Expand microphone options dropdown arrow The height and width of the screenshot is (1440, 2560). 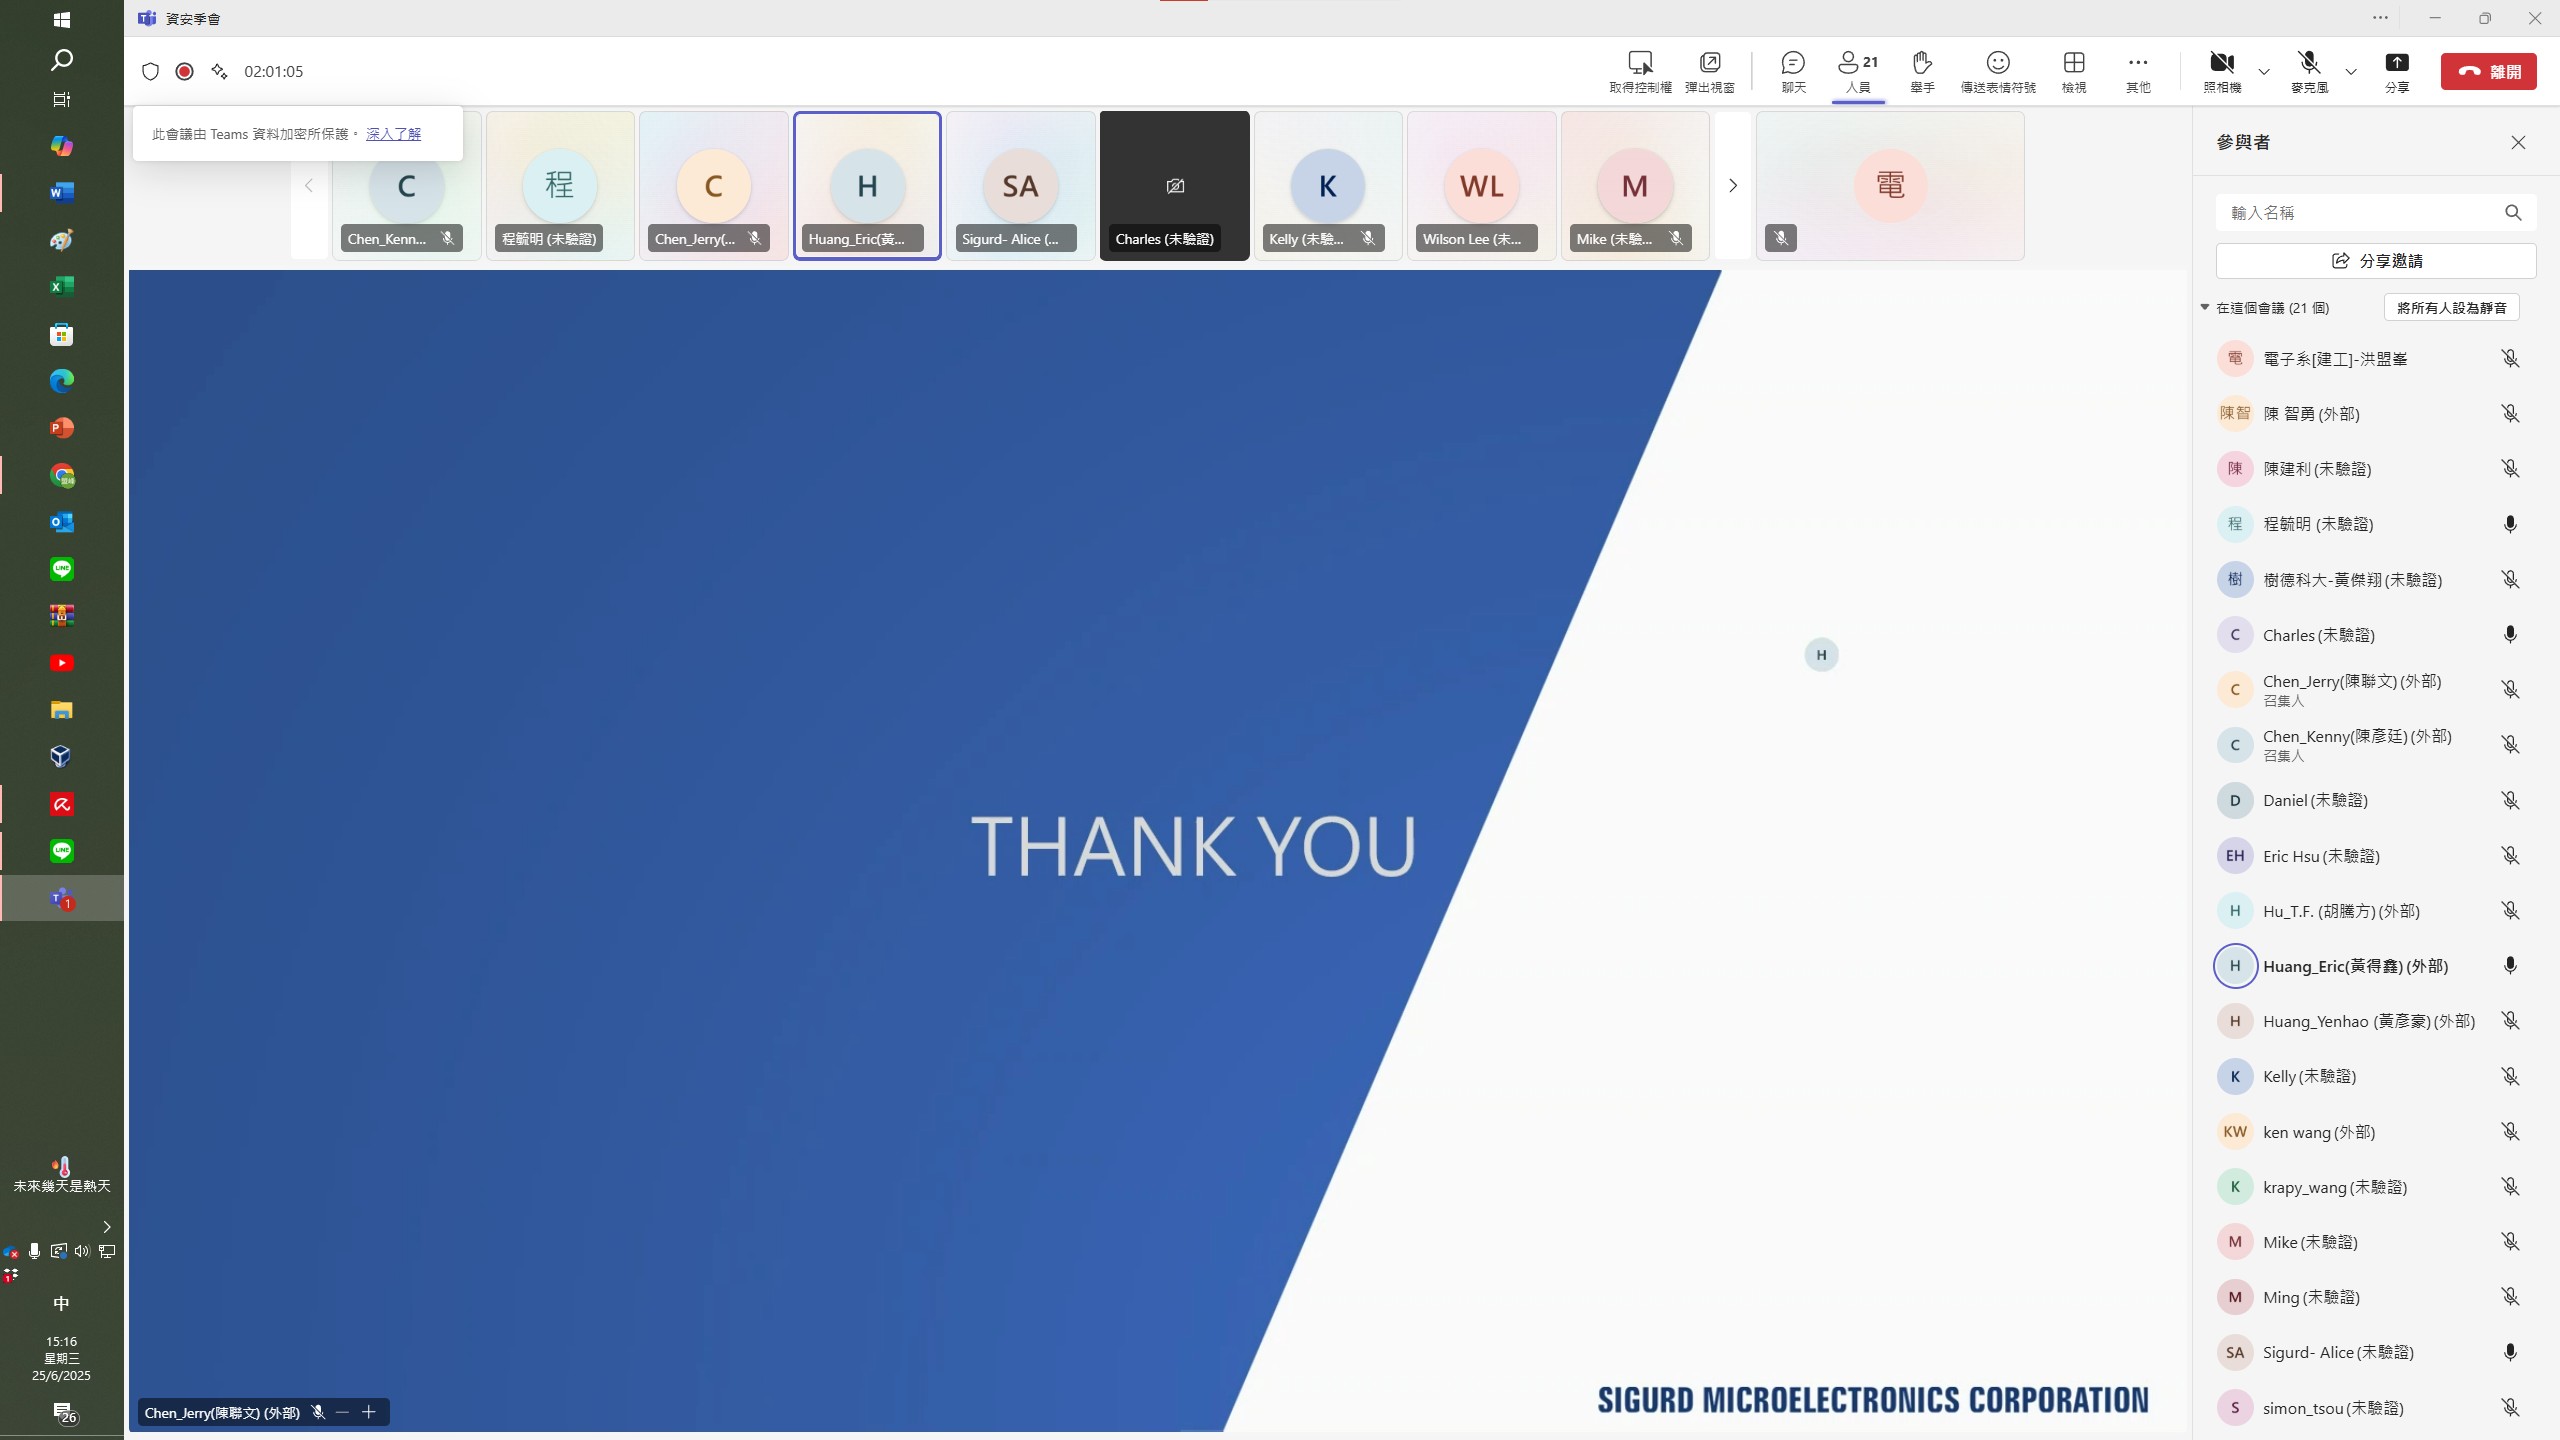tap(2351, 72)
